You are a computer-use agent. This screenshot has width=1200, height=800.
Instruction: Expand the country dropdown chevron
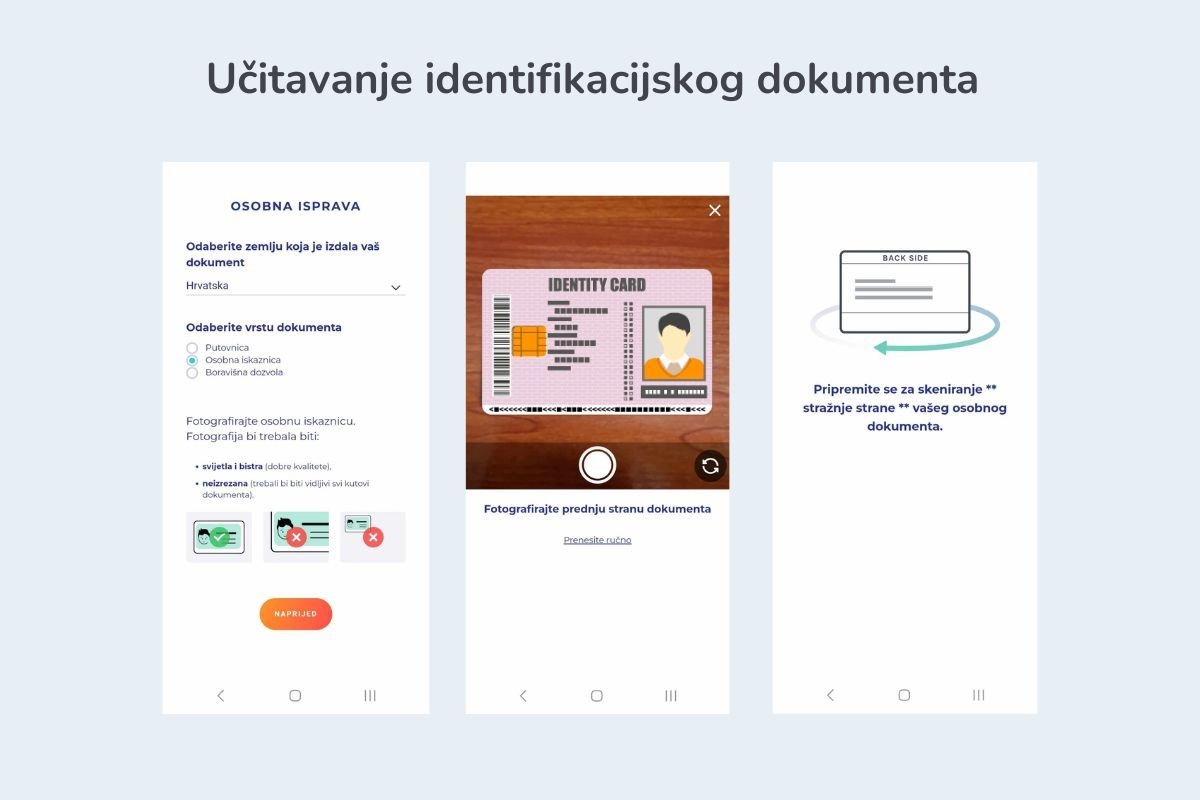(395, 288)
